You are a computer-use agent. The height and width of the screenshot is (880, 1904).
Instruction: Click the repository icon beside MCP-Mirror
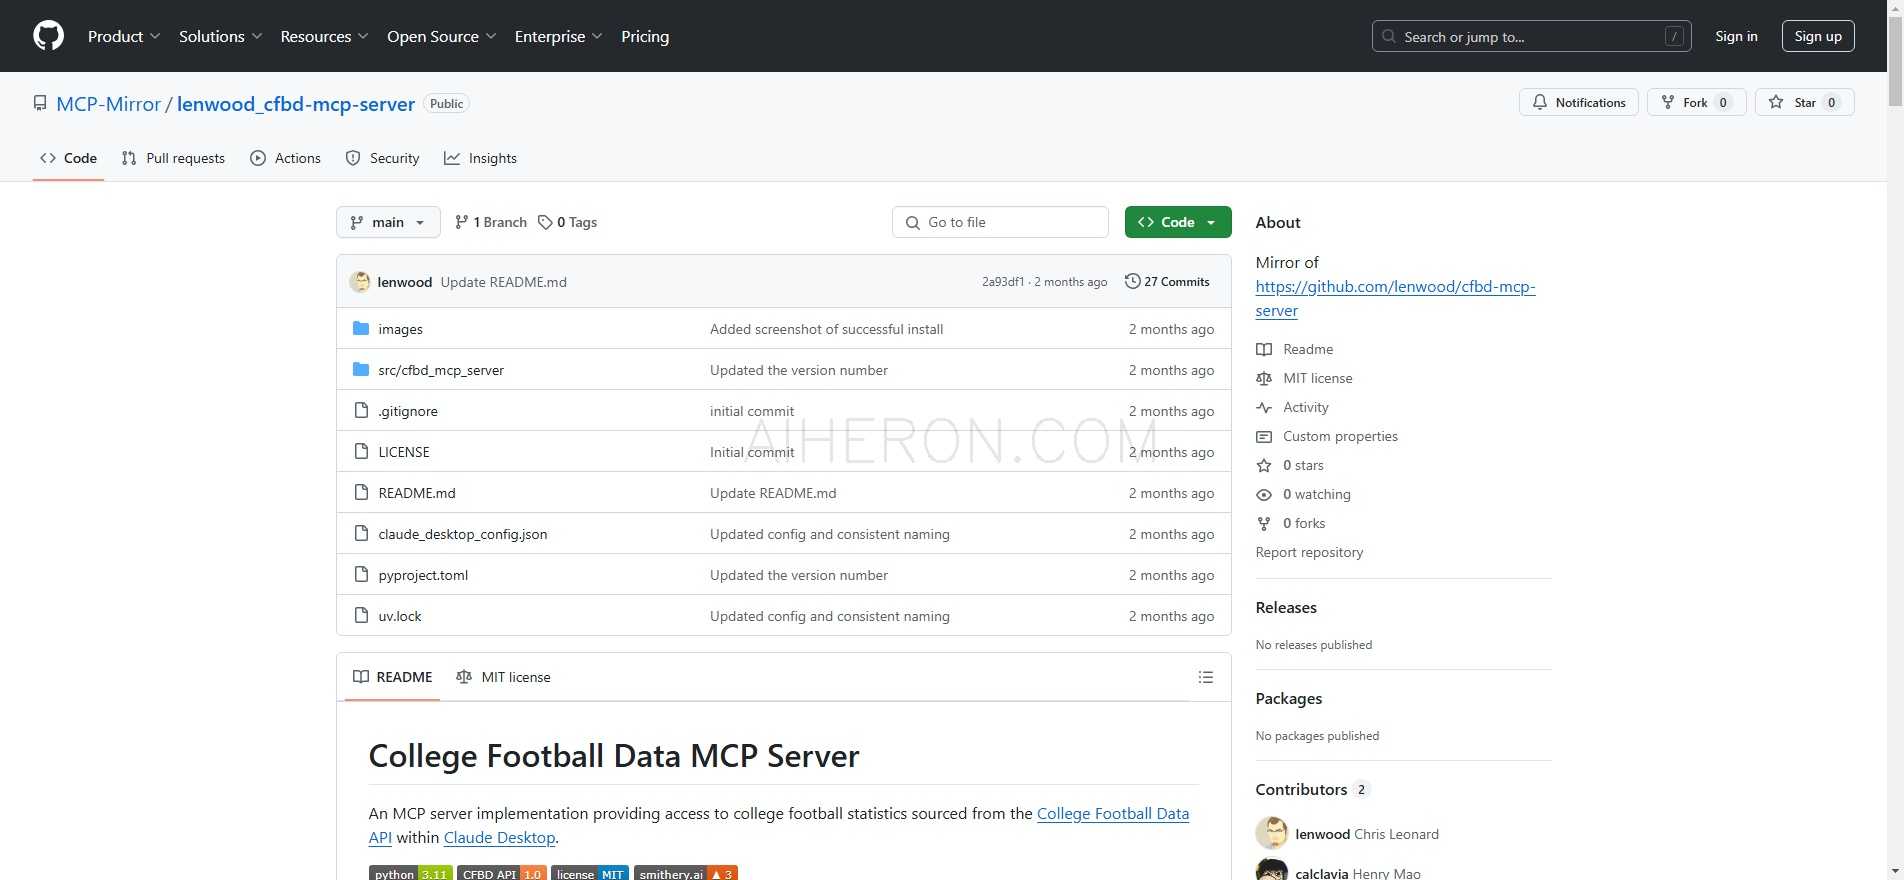[40, 103]
